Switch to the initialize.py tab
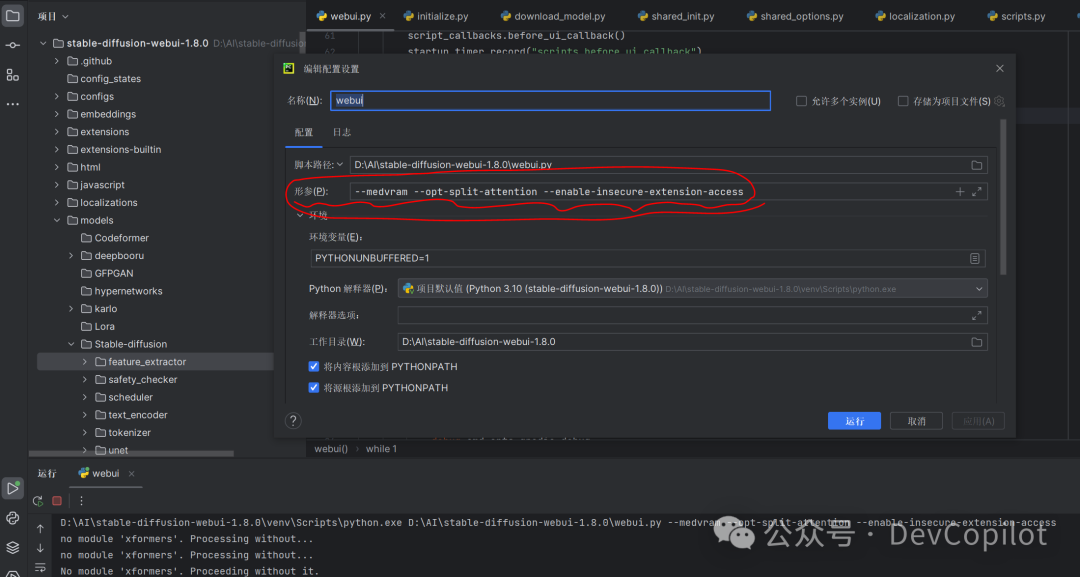The image size is (1080, 577). (x=436, y=16)
